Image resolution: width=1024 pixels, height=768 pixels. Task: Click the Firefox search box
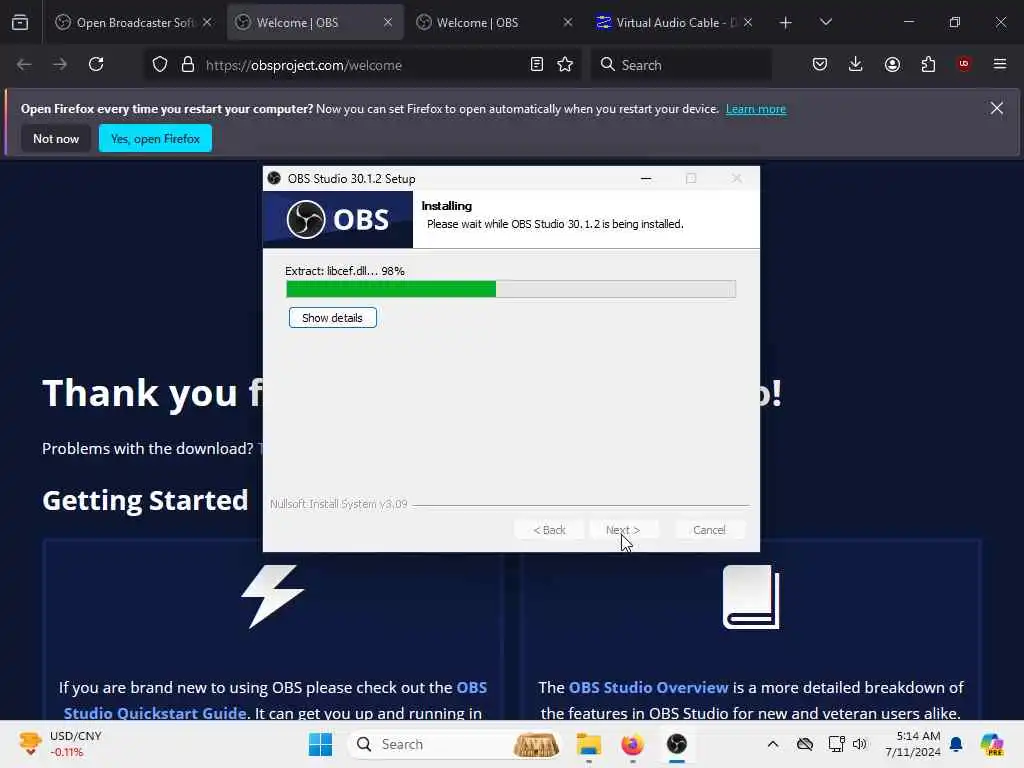[681, 65]
